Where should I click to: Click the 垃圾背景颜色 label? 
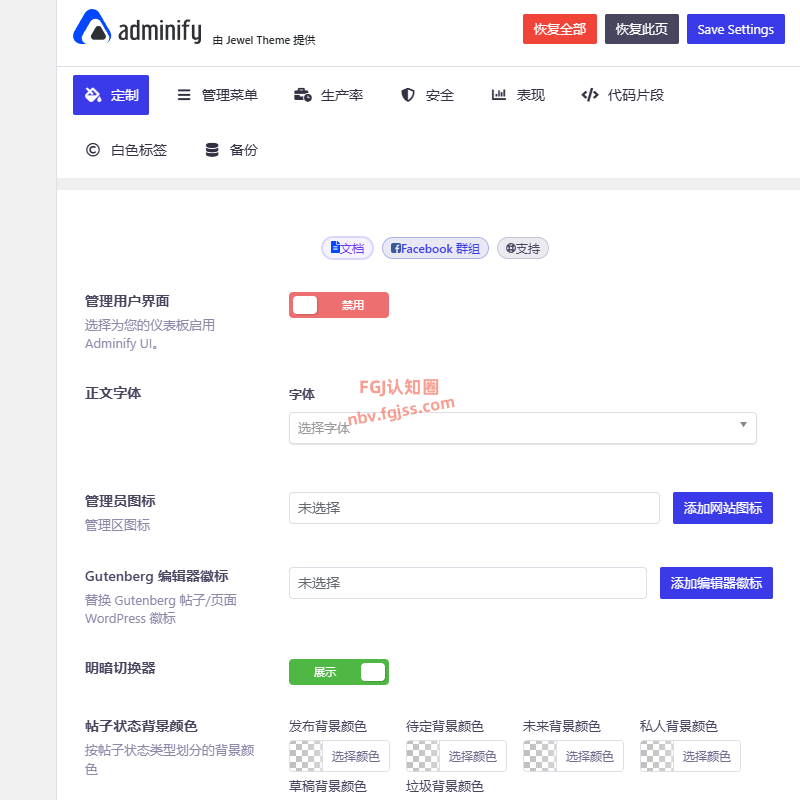tap(444, 786)
